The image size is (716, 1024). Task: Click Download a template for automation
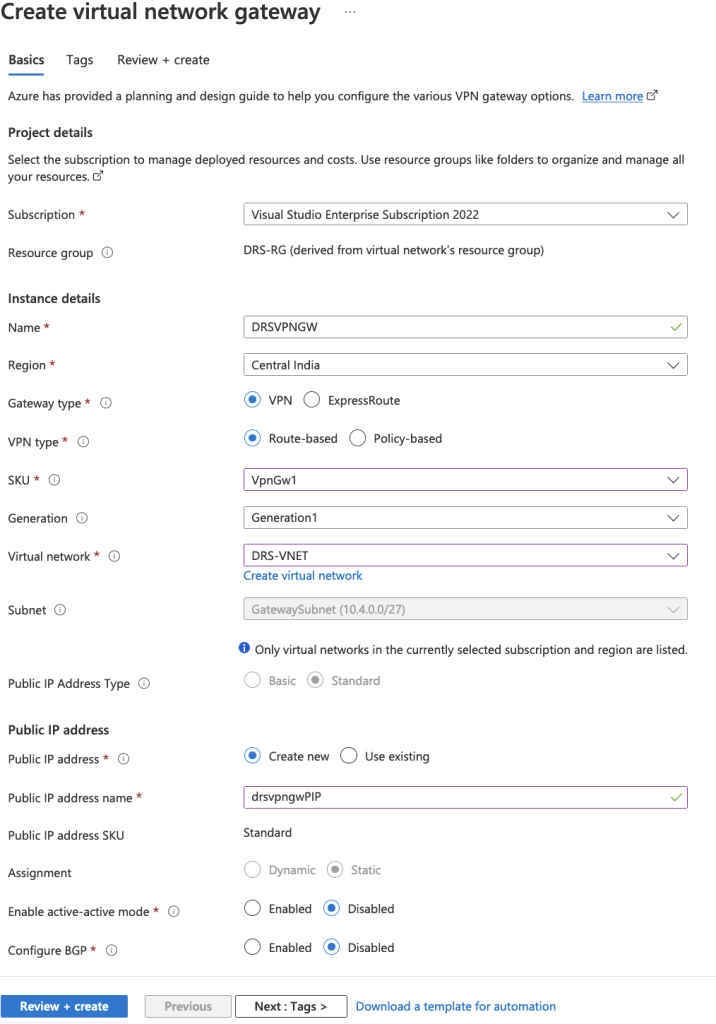point(455,1006)
